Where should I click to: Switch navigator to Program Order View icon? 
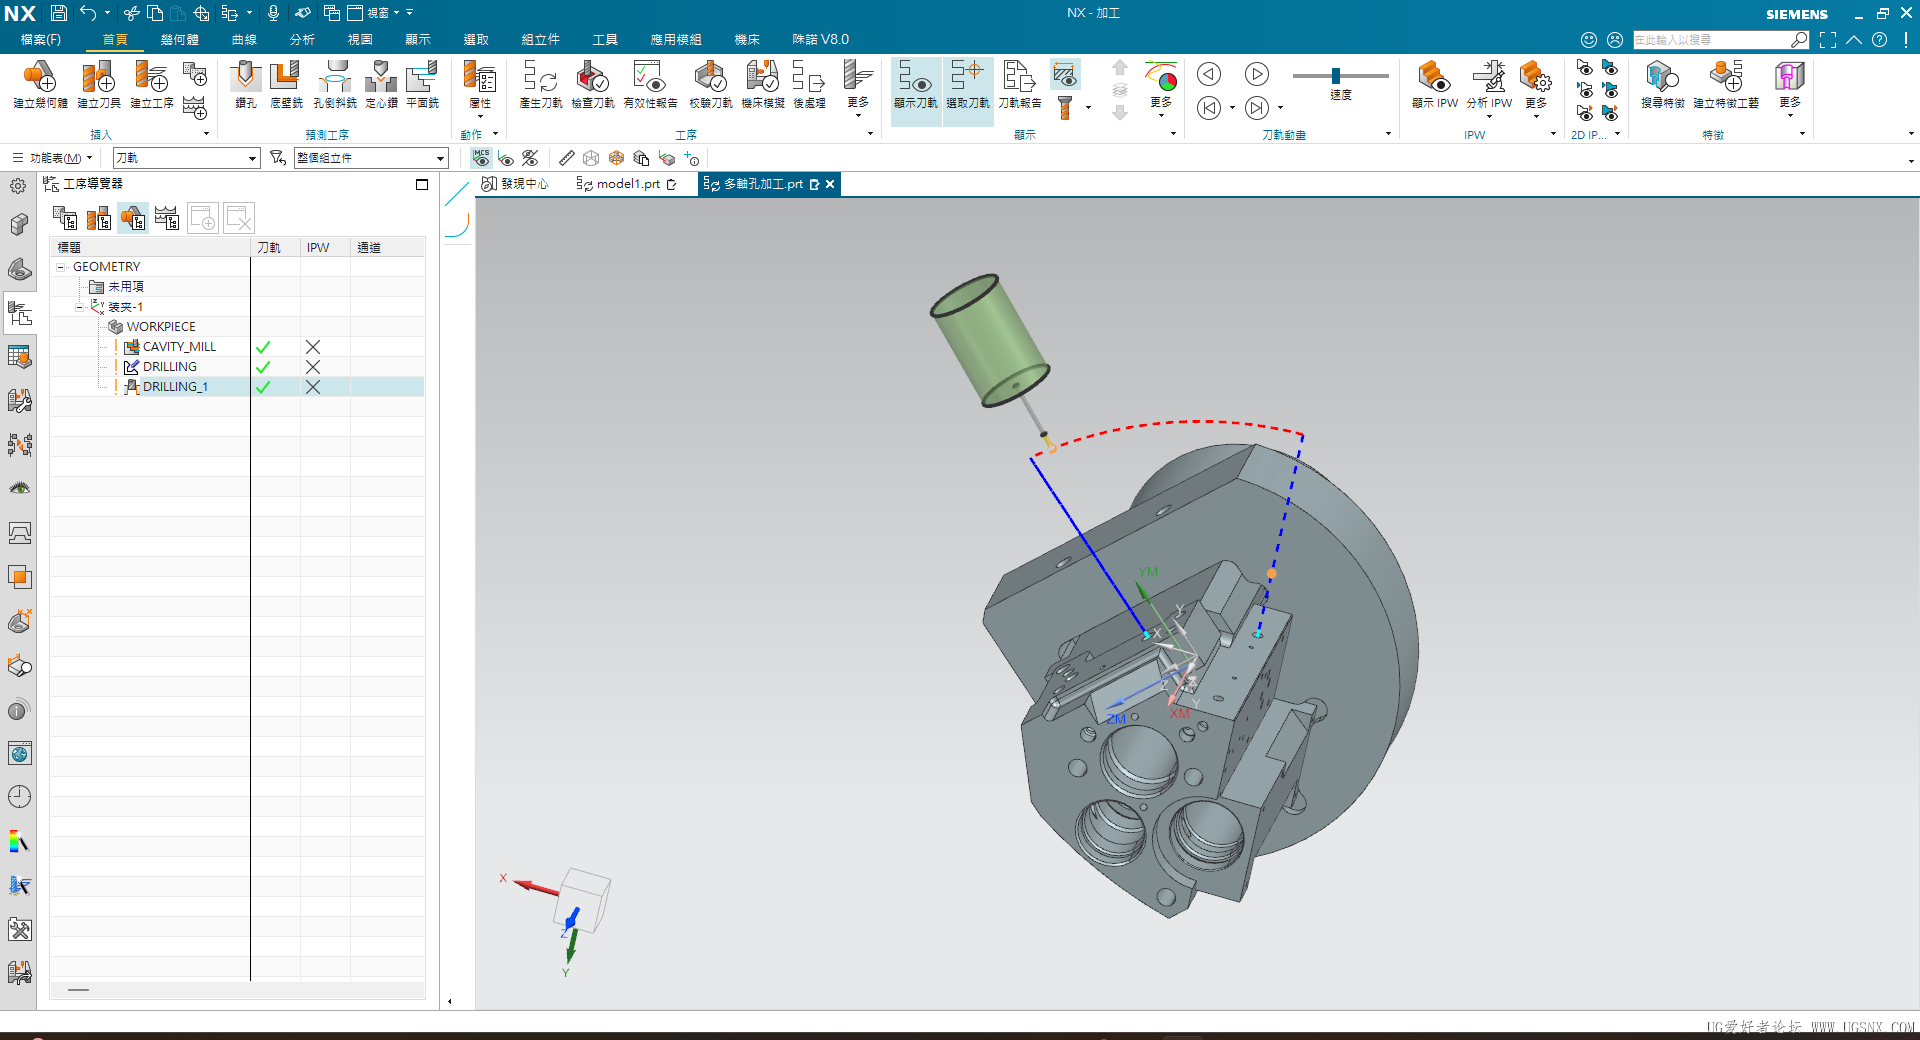(65, 218)
